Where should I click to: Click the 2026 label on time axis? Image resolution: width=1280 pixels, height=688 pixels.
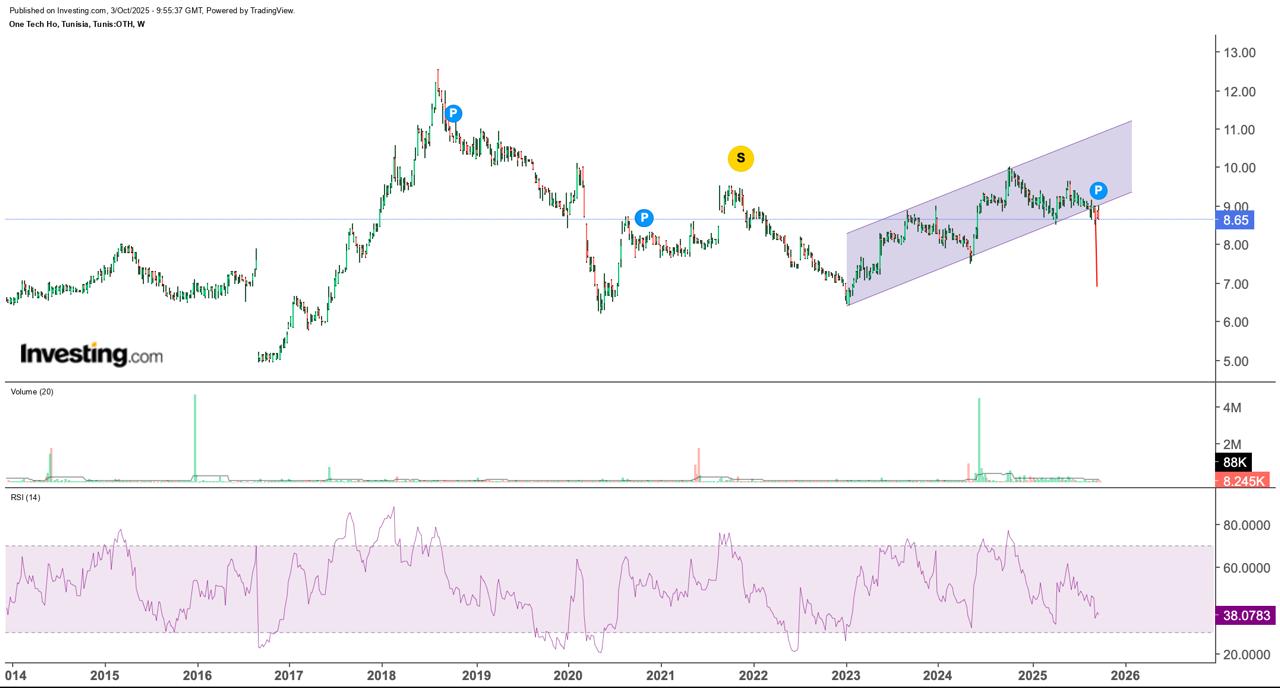[x=1126, y=673]
